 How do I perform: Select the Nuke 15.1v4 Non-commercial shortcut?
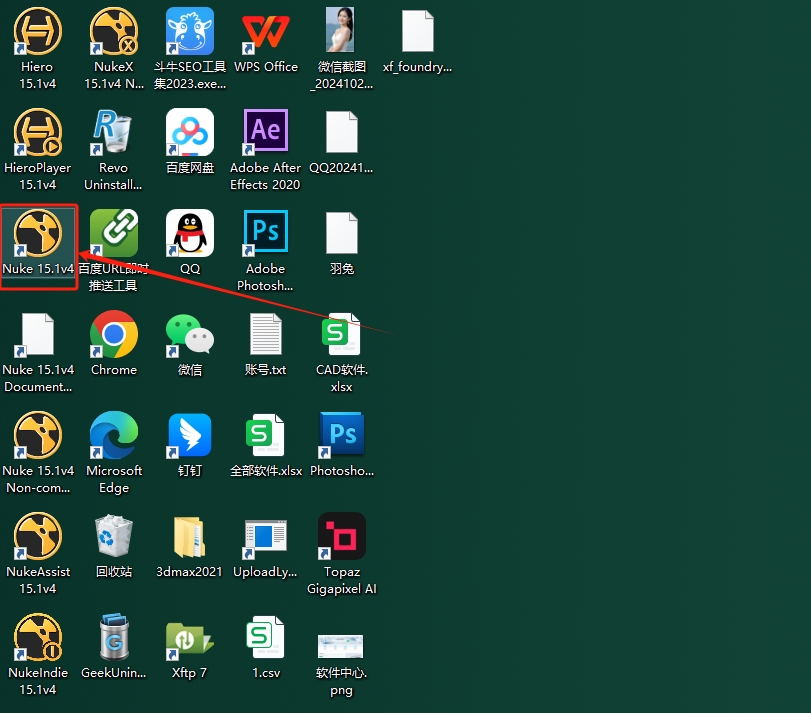[x=38, y=436]
